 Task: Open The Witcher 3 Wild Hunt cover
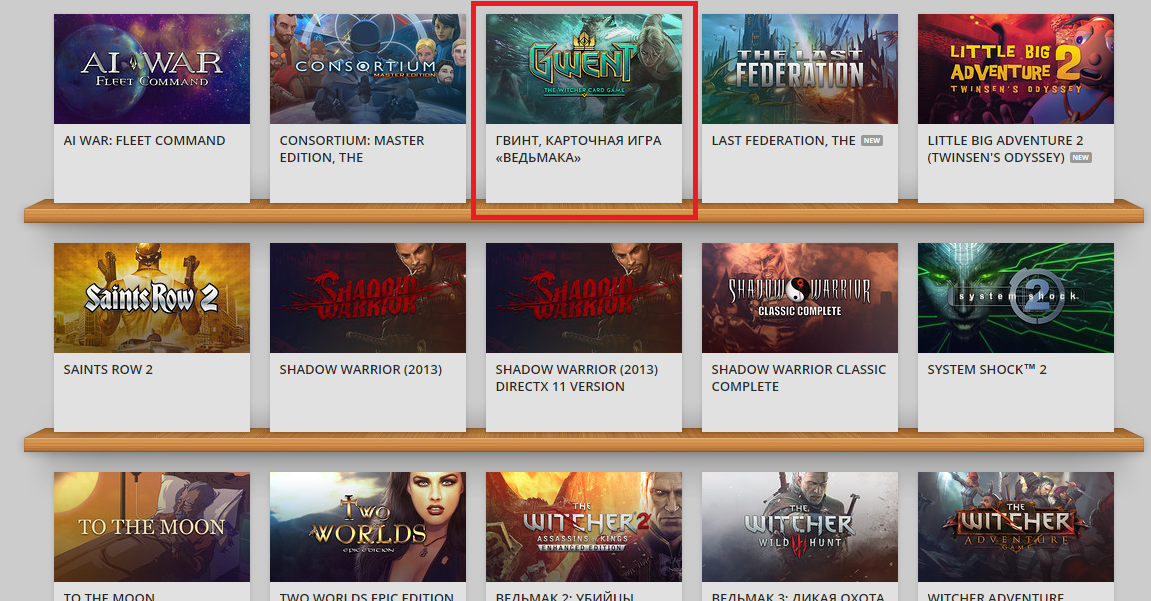pyautogui.click(x=799, y=527)
